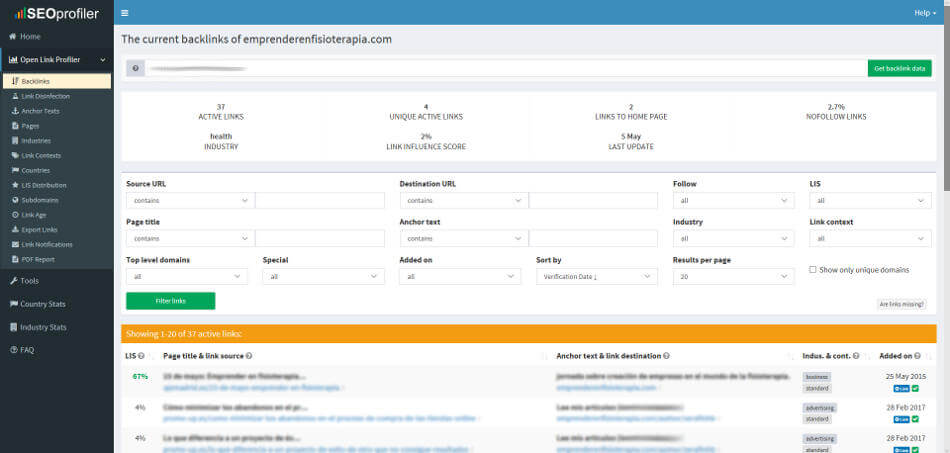Click help icon next to Indus. & cont.
Viewport: 950px width, 453px height.
click(855, 356)
